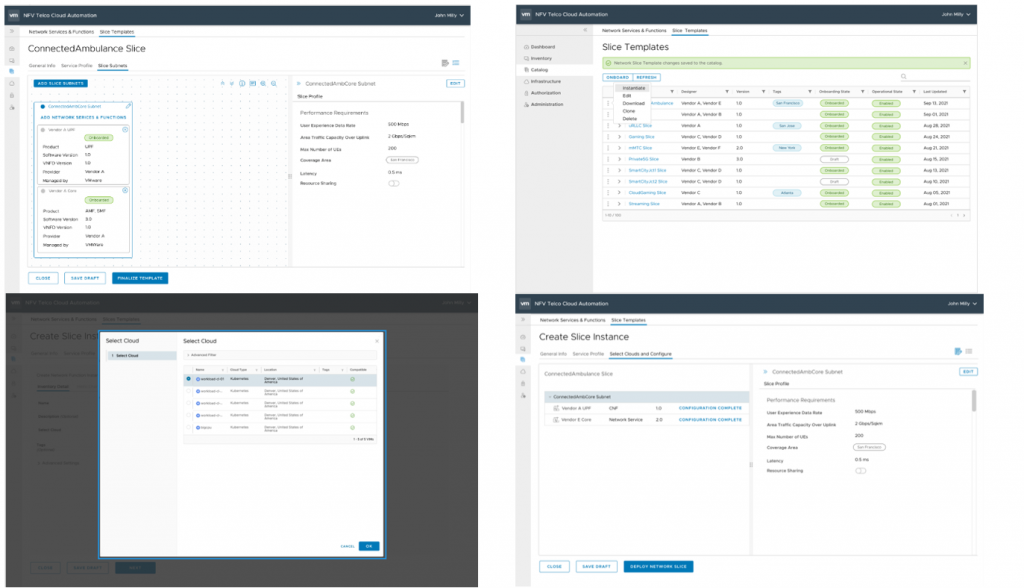Click the Onboard button
This screenshot has height=588, width=1024.
click(x=617, y=77)
